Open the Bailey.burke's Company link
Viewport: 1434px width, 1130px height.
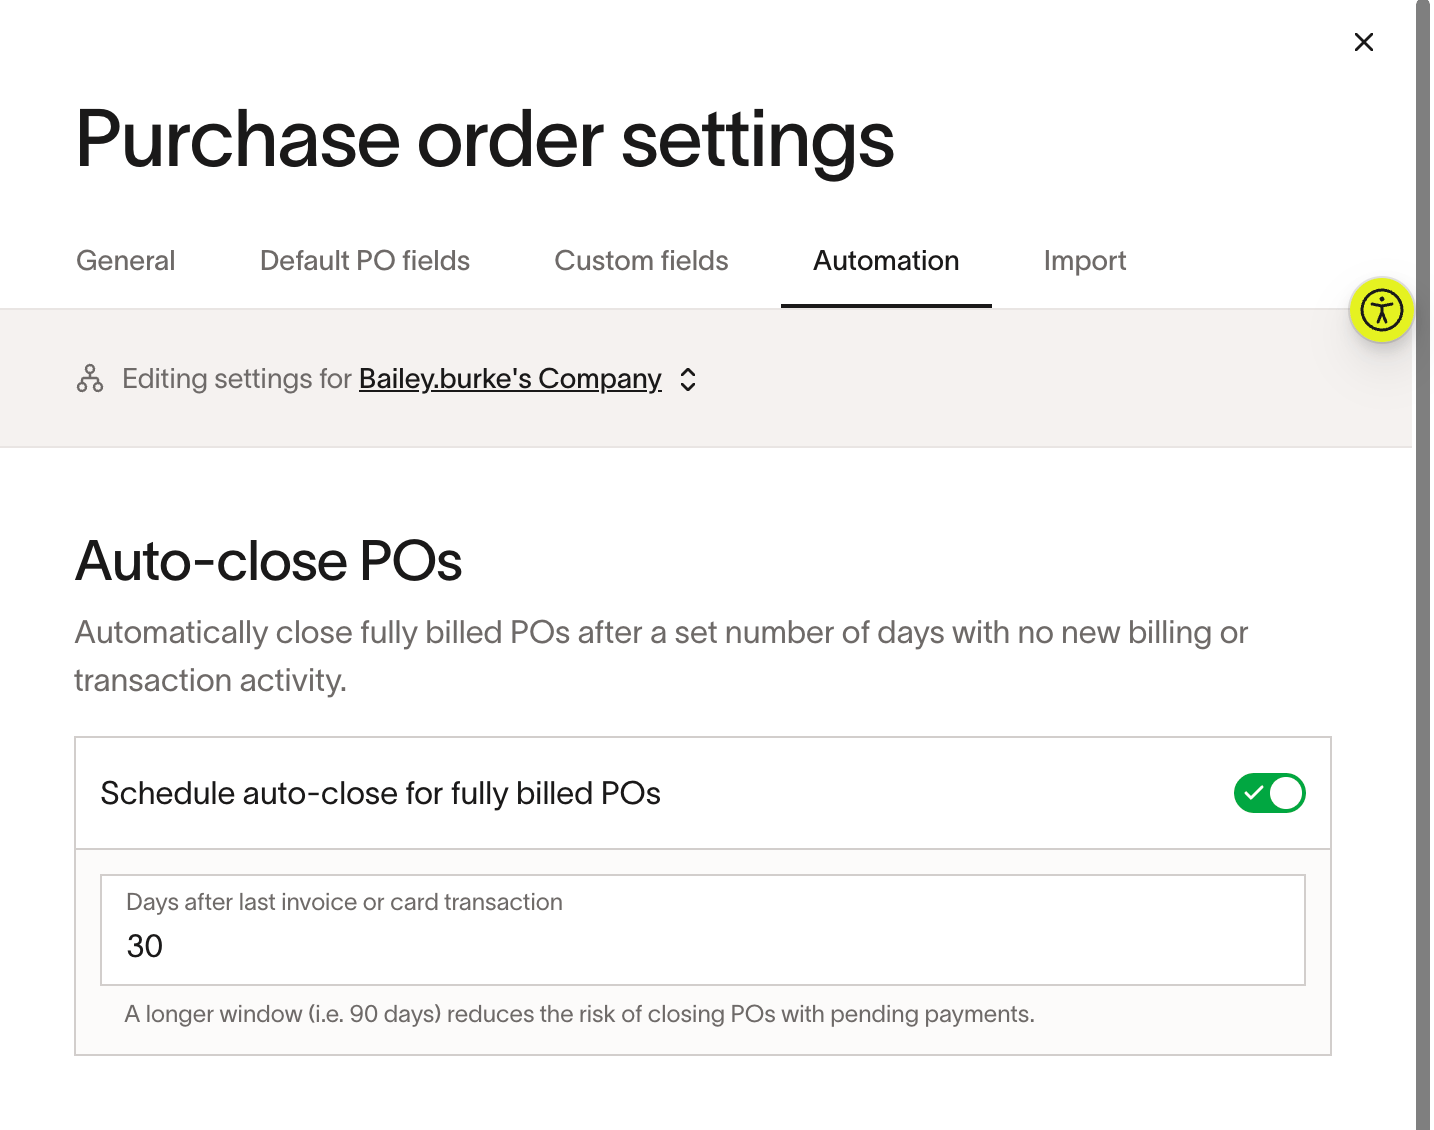[x=510, y=379]
